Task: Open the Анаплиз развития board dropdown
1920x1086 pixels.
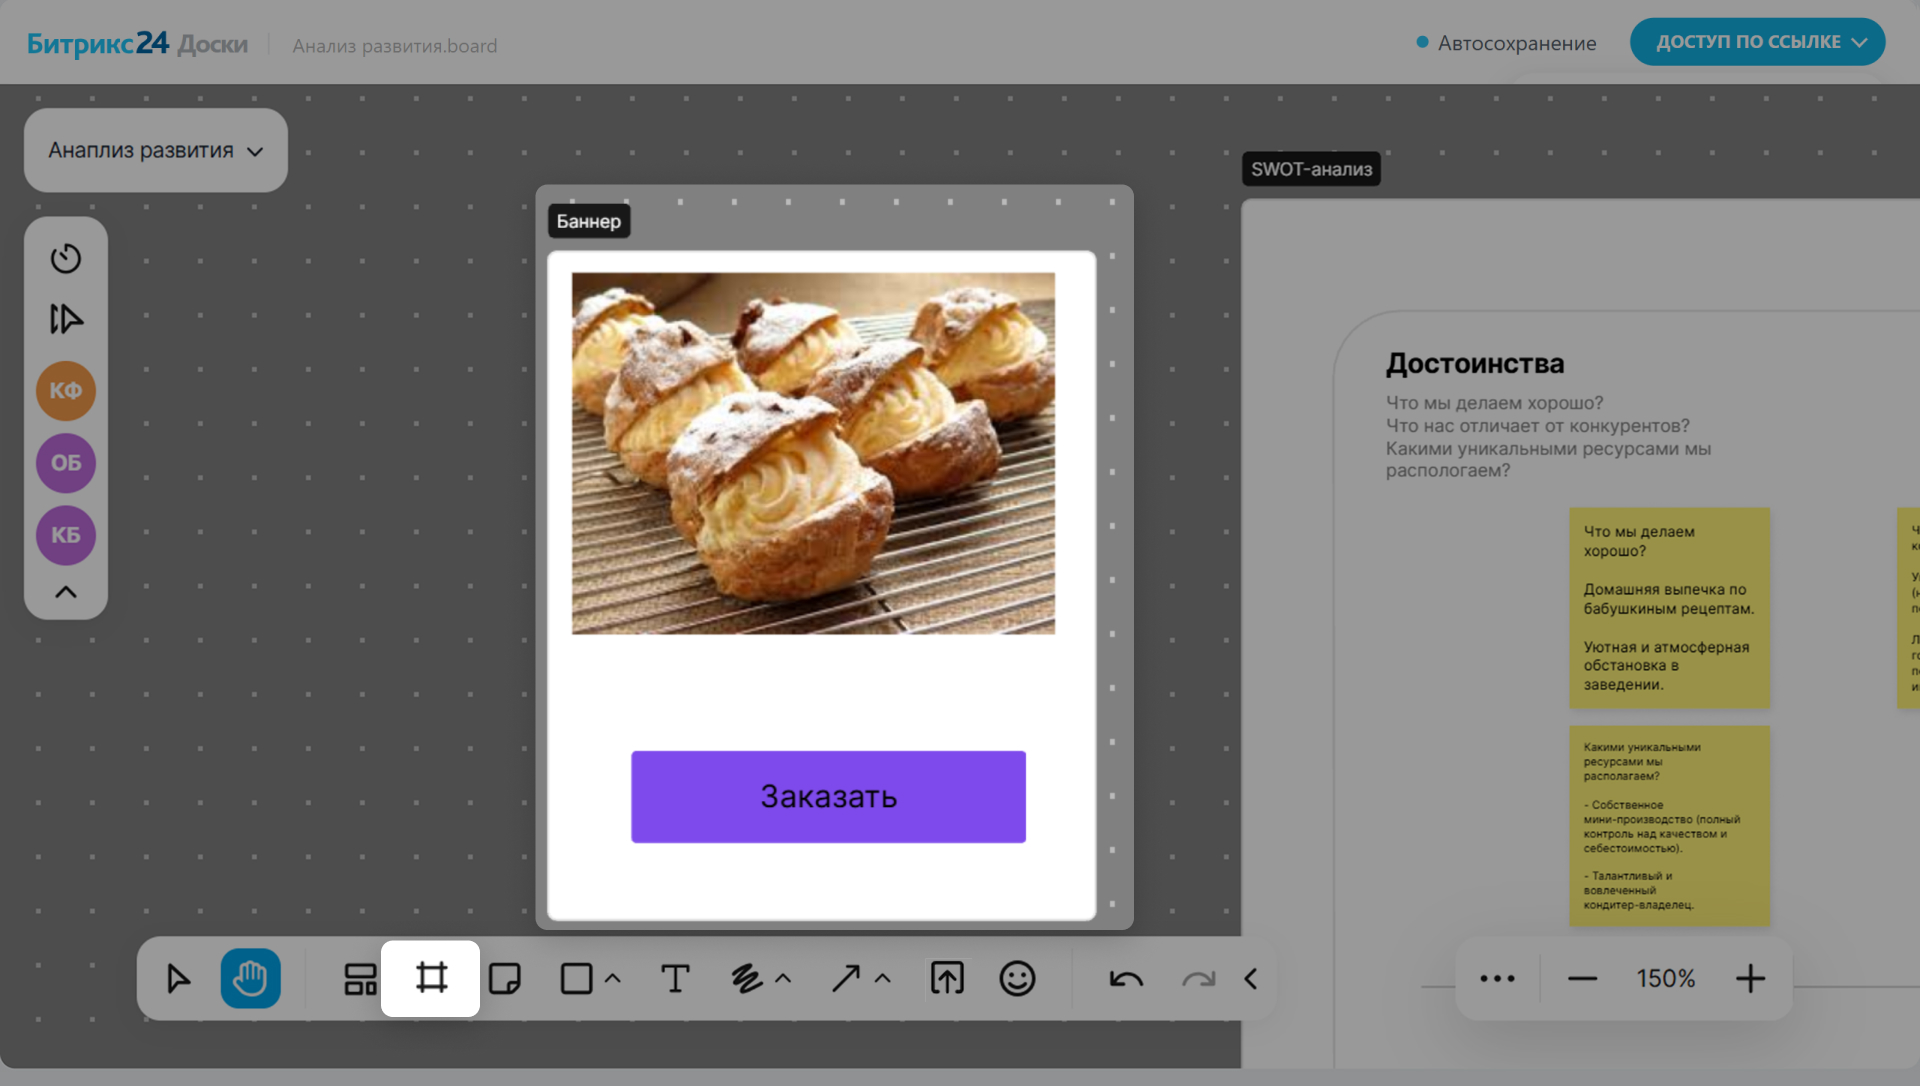Action: point(156,150)
